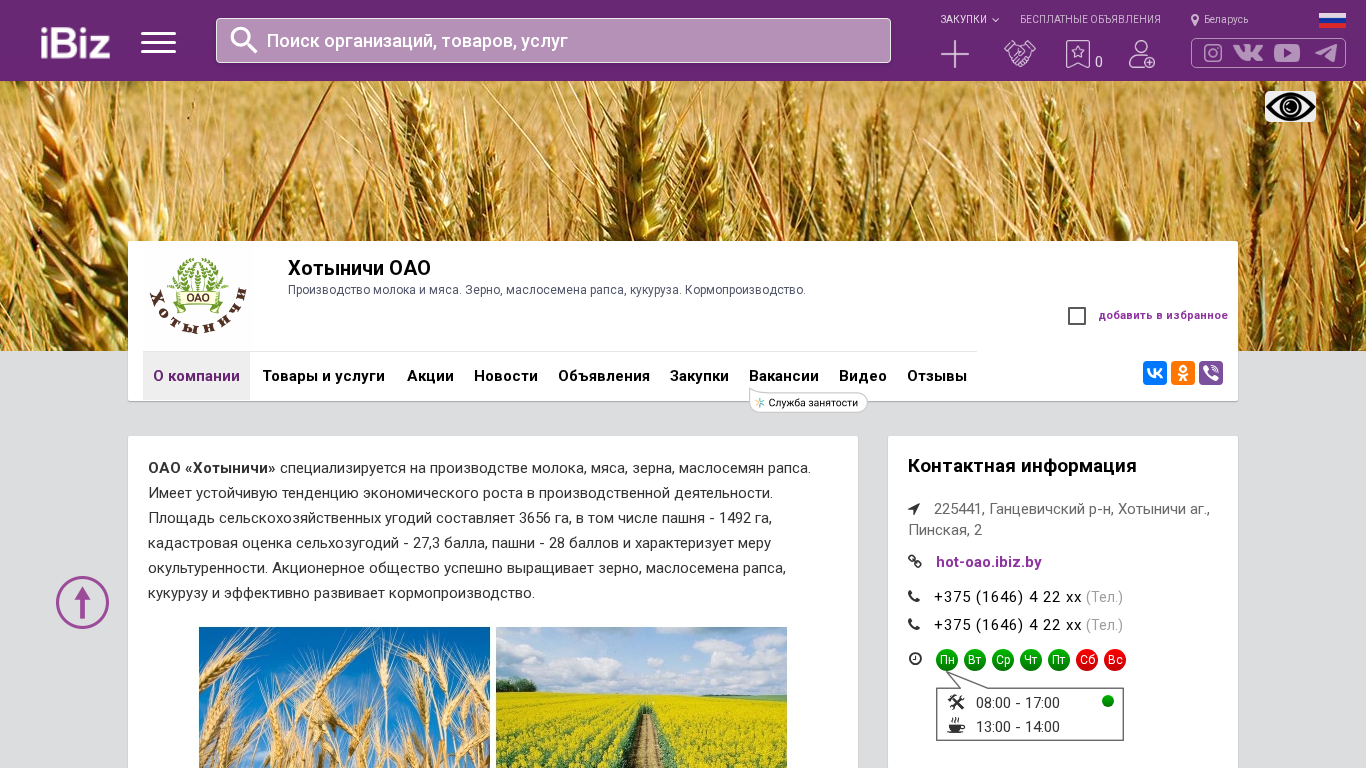Screen dimensions: 1366x768
Task: Visit the hot-oao.ibiz.by website link
Action: [989, 562]
